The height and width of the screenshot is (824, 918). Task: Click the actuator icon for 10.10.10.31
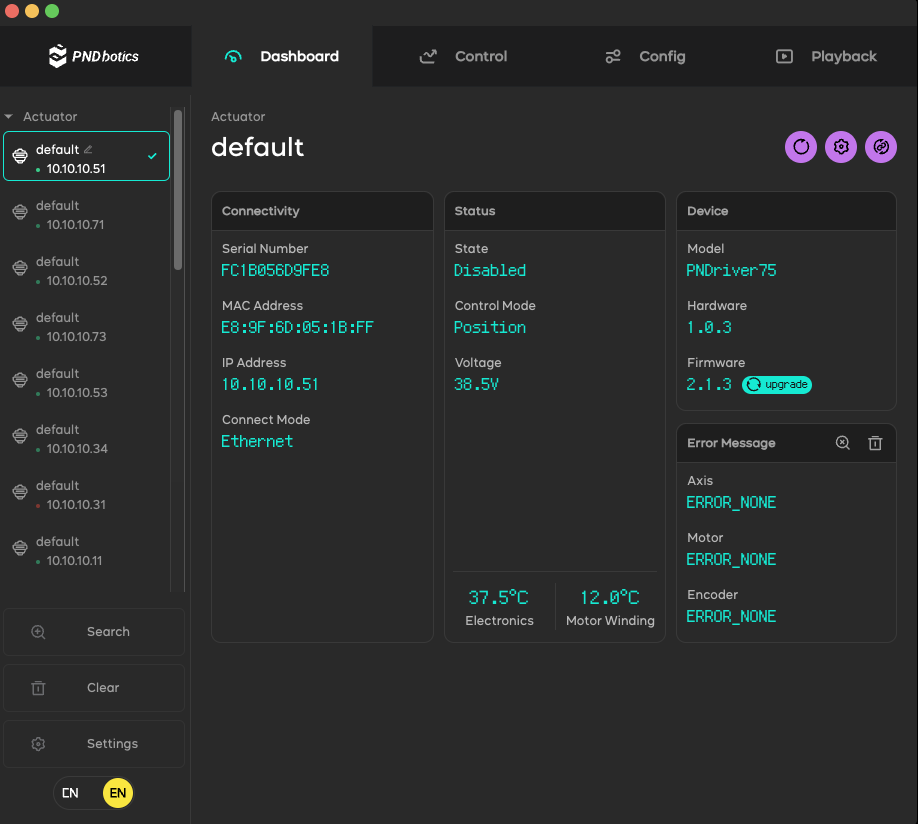point(20,492)
